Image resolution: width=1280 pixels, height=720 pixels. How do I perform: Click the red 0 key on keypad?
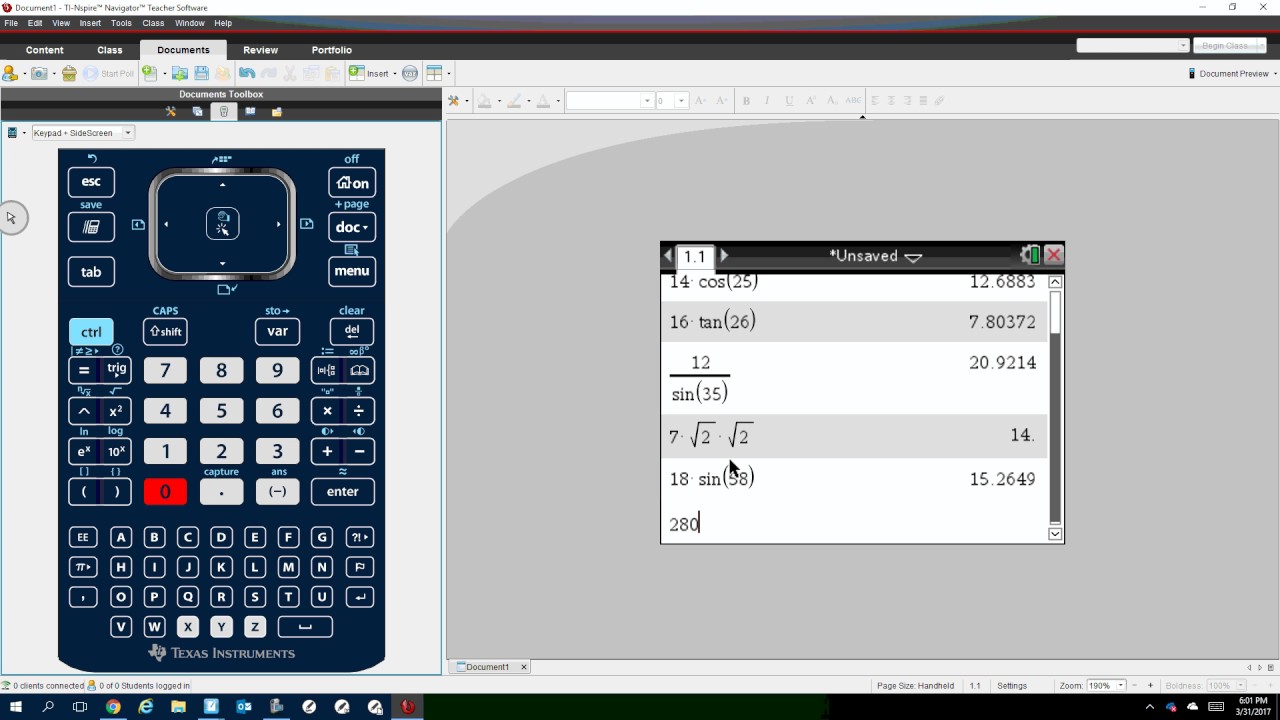[165, 491]
